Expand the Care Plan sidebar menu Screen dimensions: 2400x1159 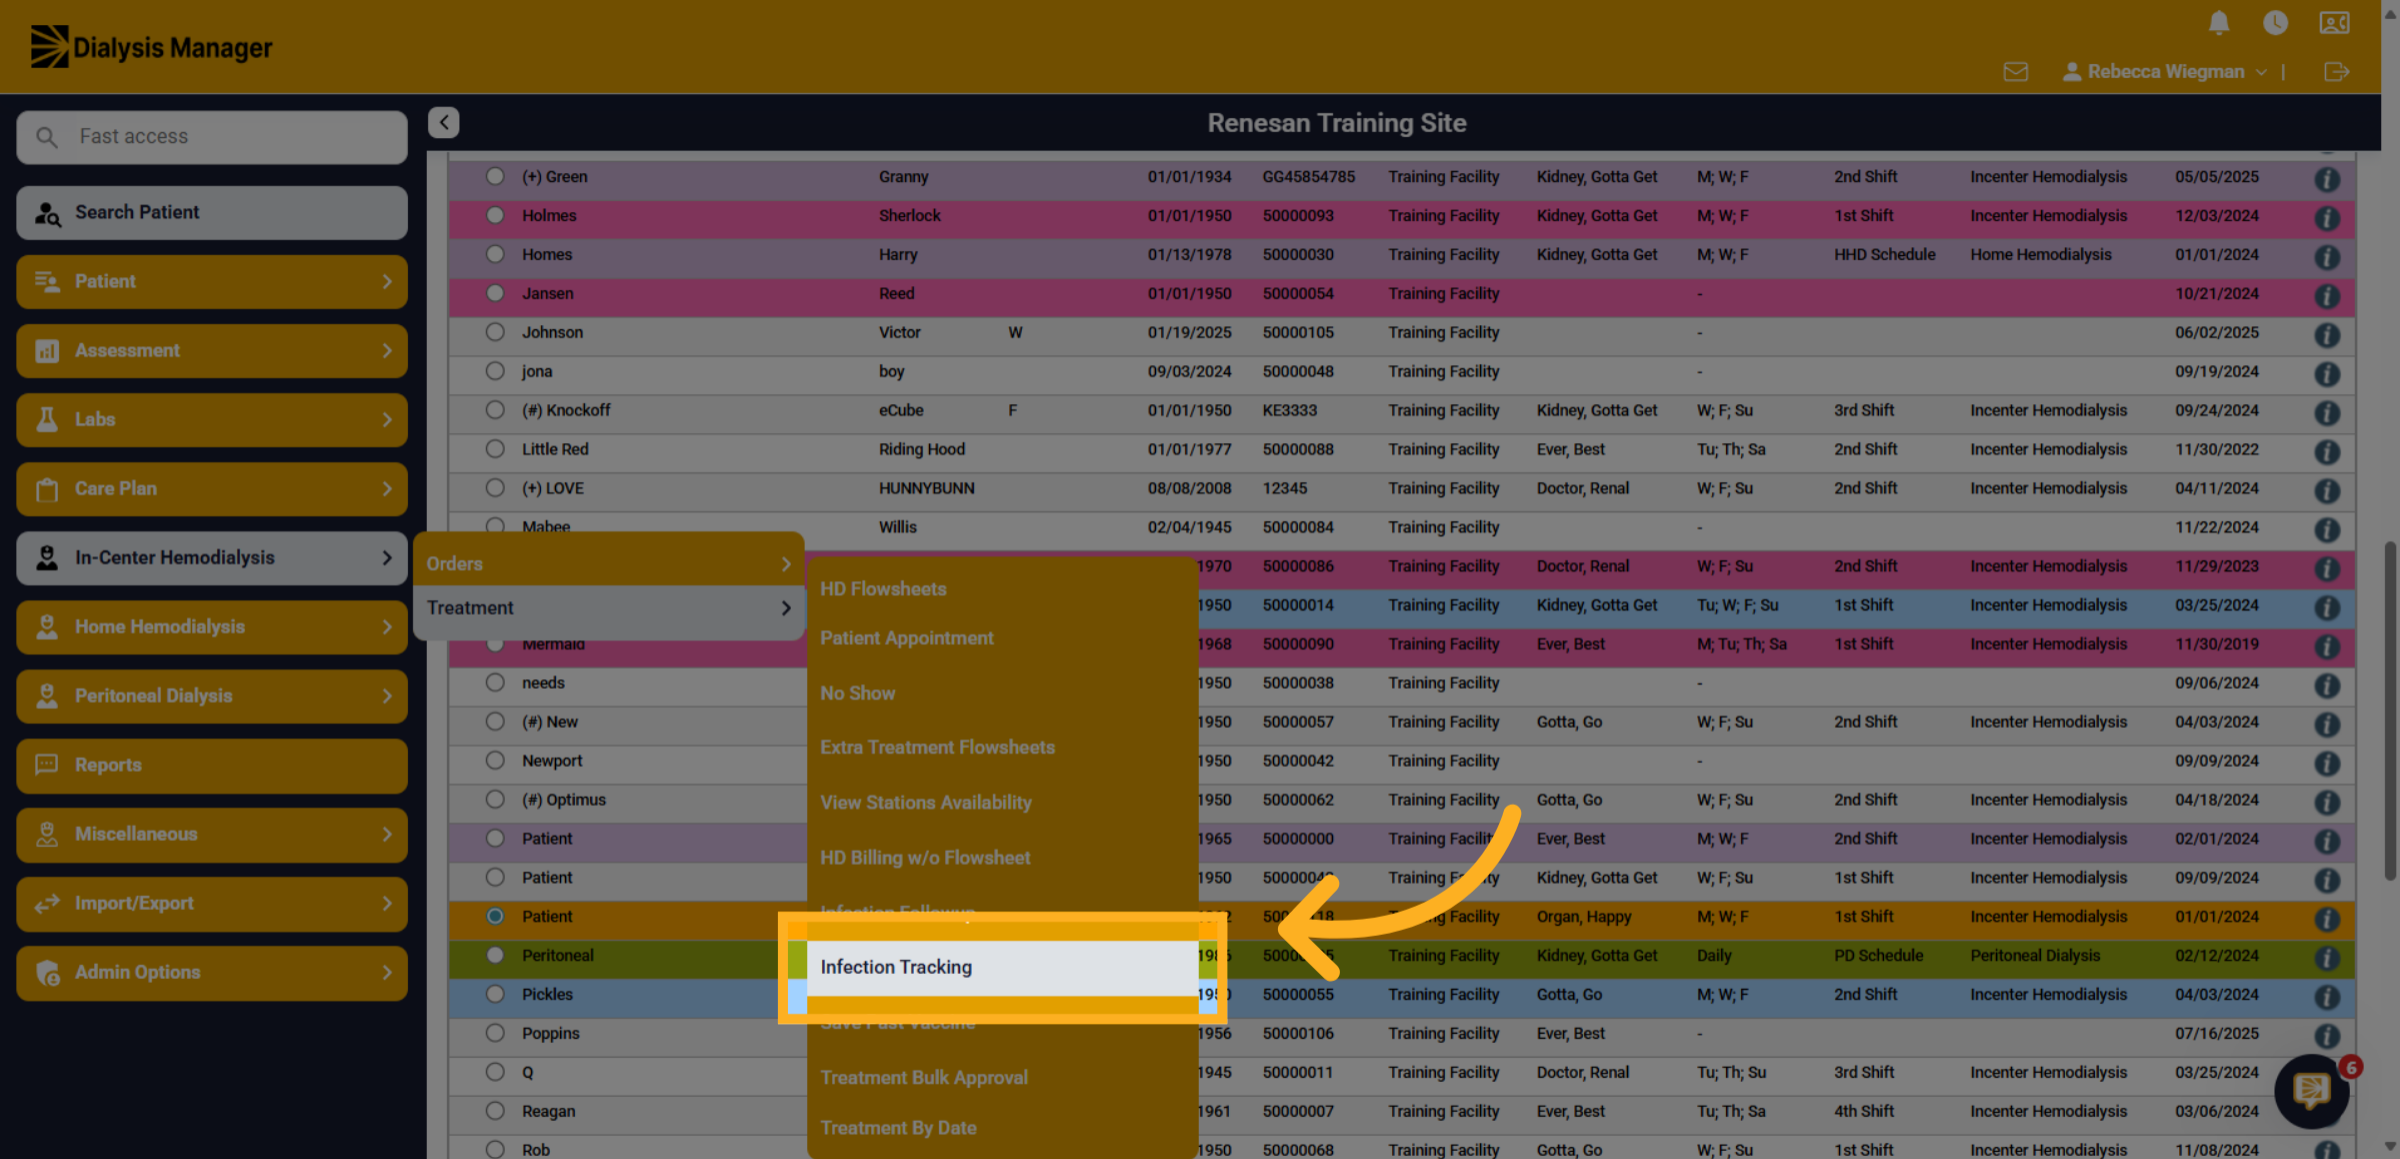tap(212, 488)
